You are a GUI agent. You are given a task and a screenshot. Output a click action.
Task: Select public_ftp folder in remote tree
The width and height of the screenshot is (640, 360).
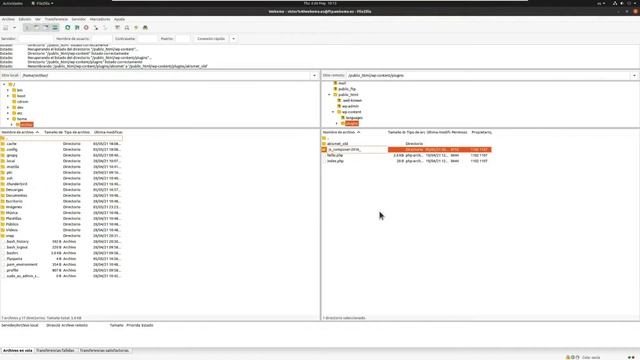[x=347, y=89]
